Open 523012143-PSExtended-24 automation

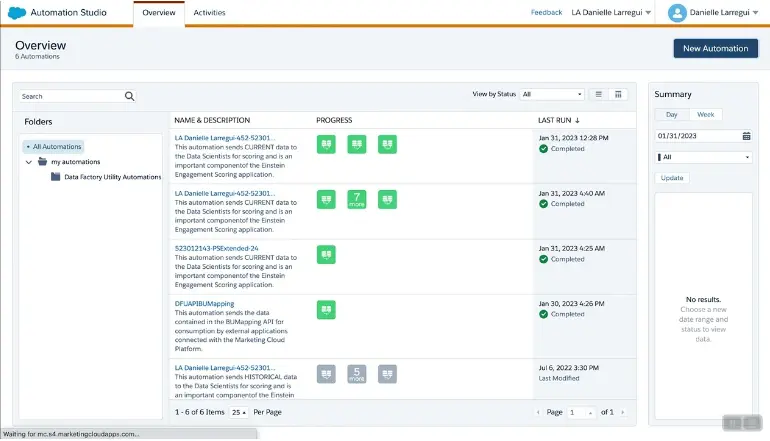pyautogui.click(x=217, y=248)
